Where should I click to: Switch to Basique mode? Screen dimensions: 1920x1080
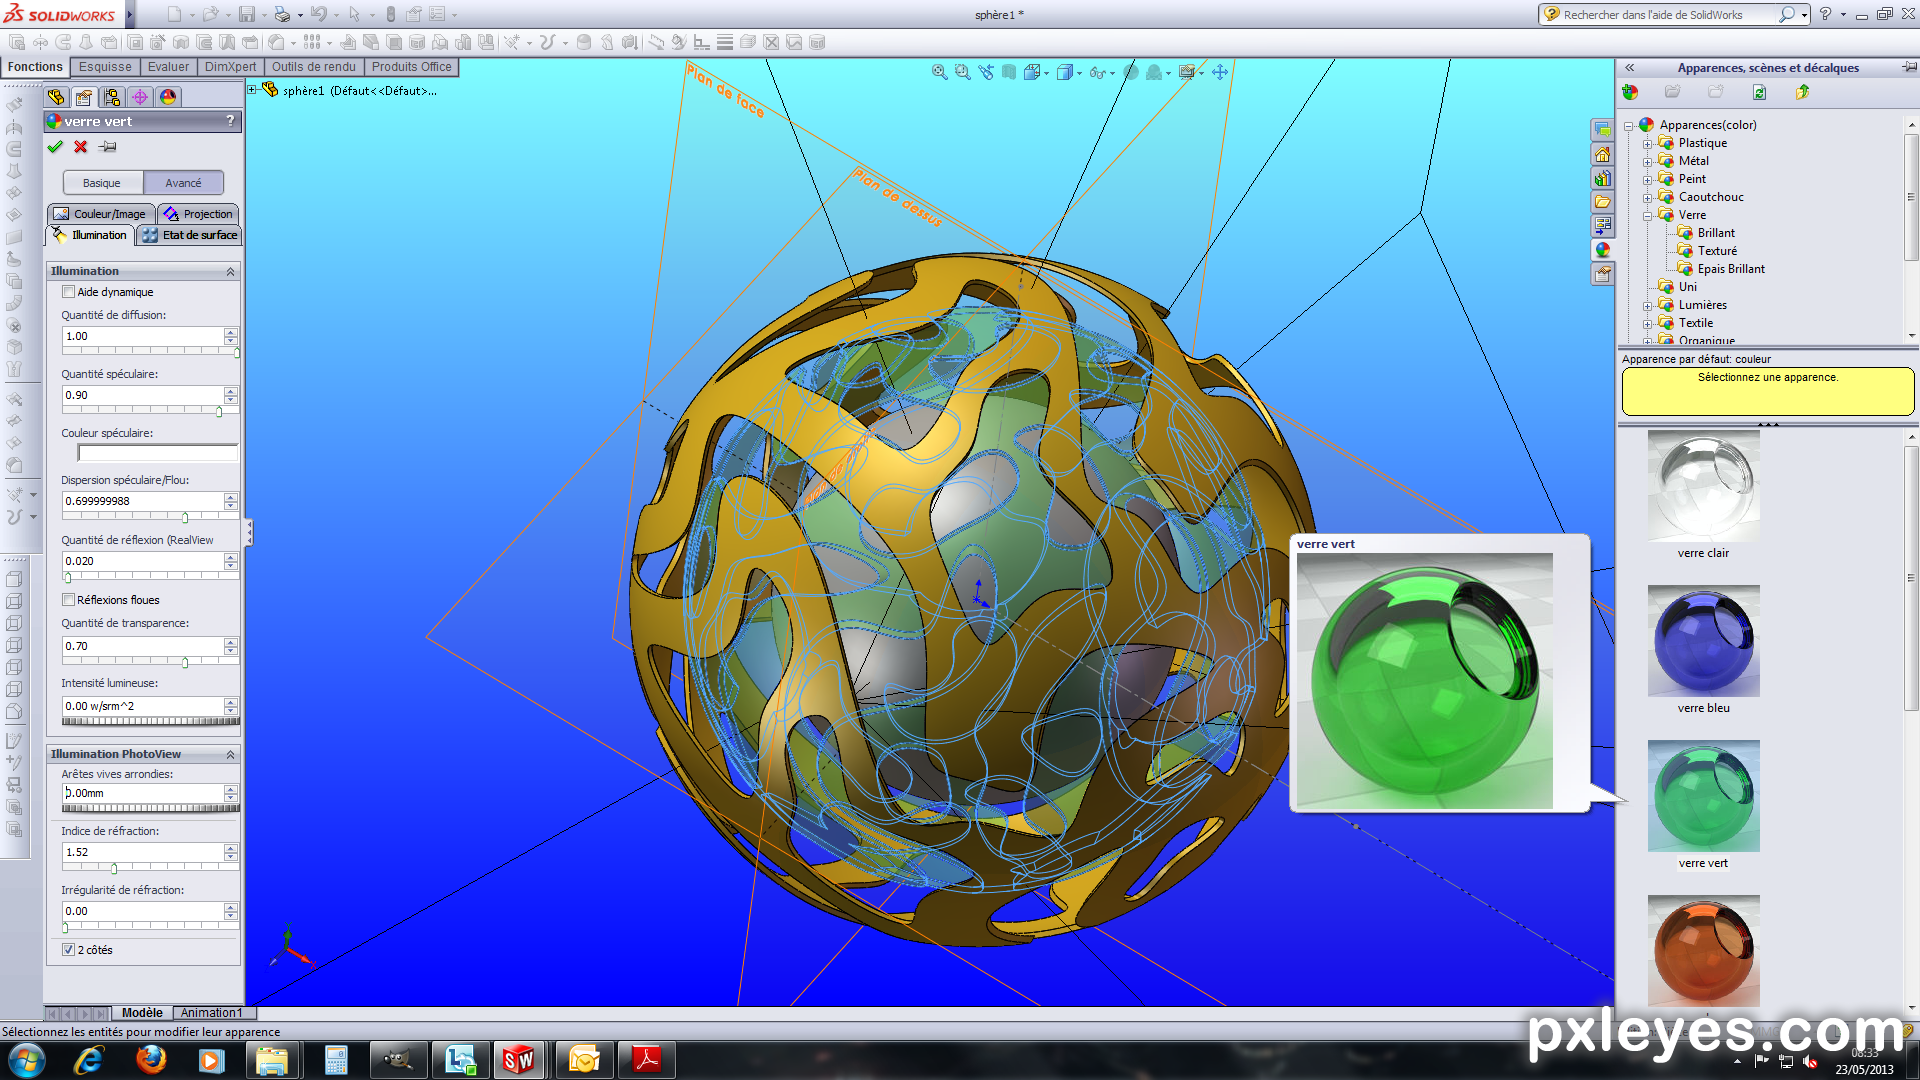pos(103,183)
